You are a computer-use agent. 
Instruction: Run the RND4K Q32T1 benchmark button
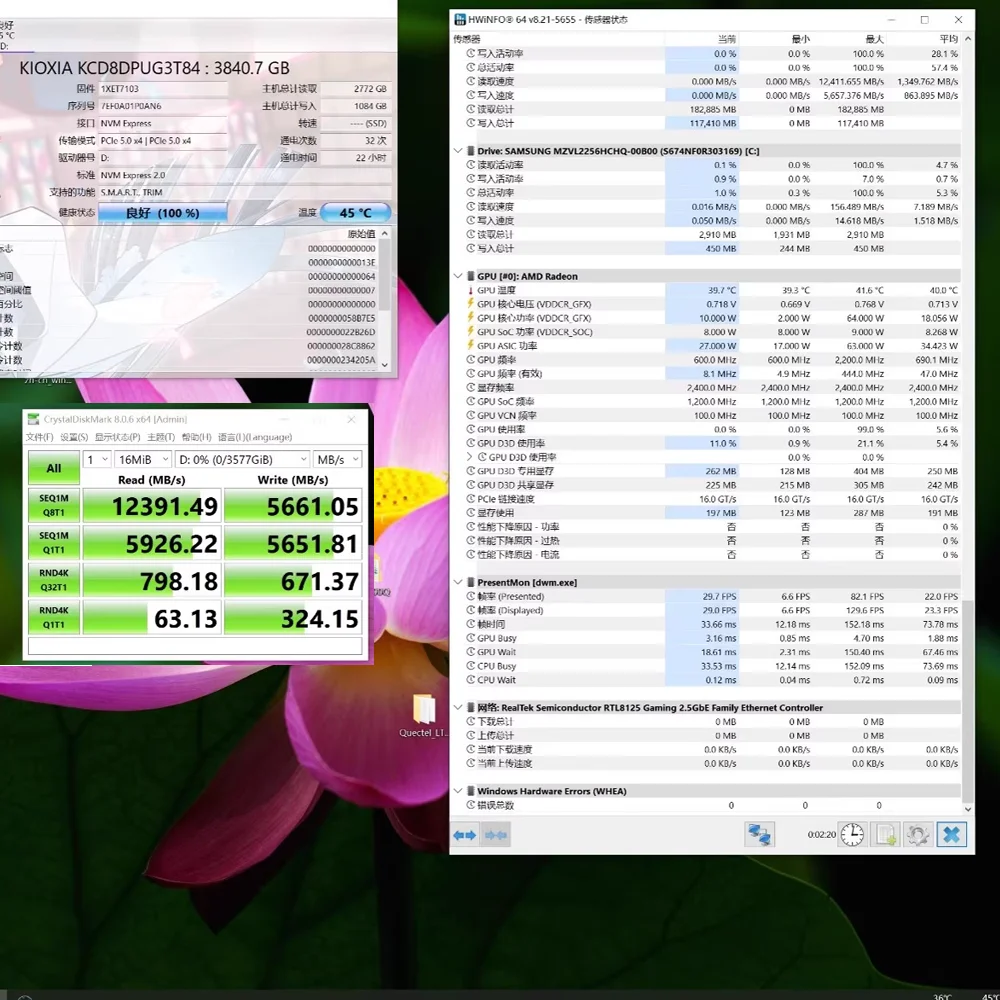[x=54, y=581]
